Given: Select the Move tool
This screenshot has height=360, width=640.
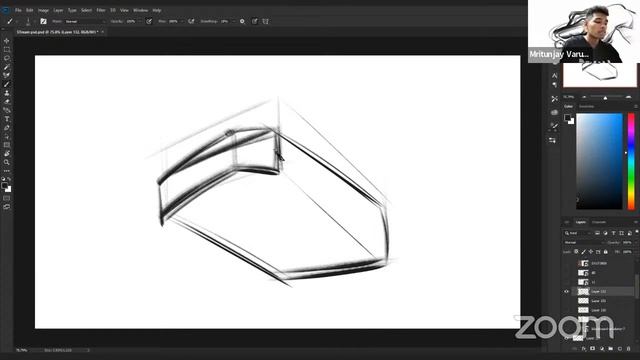Looking at the screenshot, I should (x=7, y=41).
